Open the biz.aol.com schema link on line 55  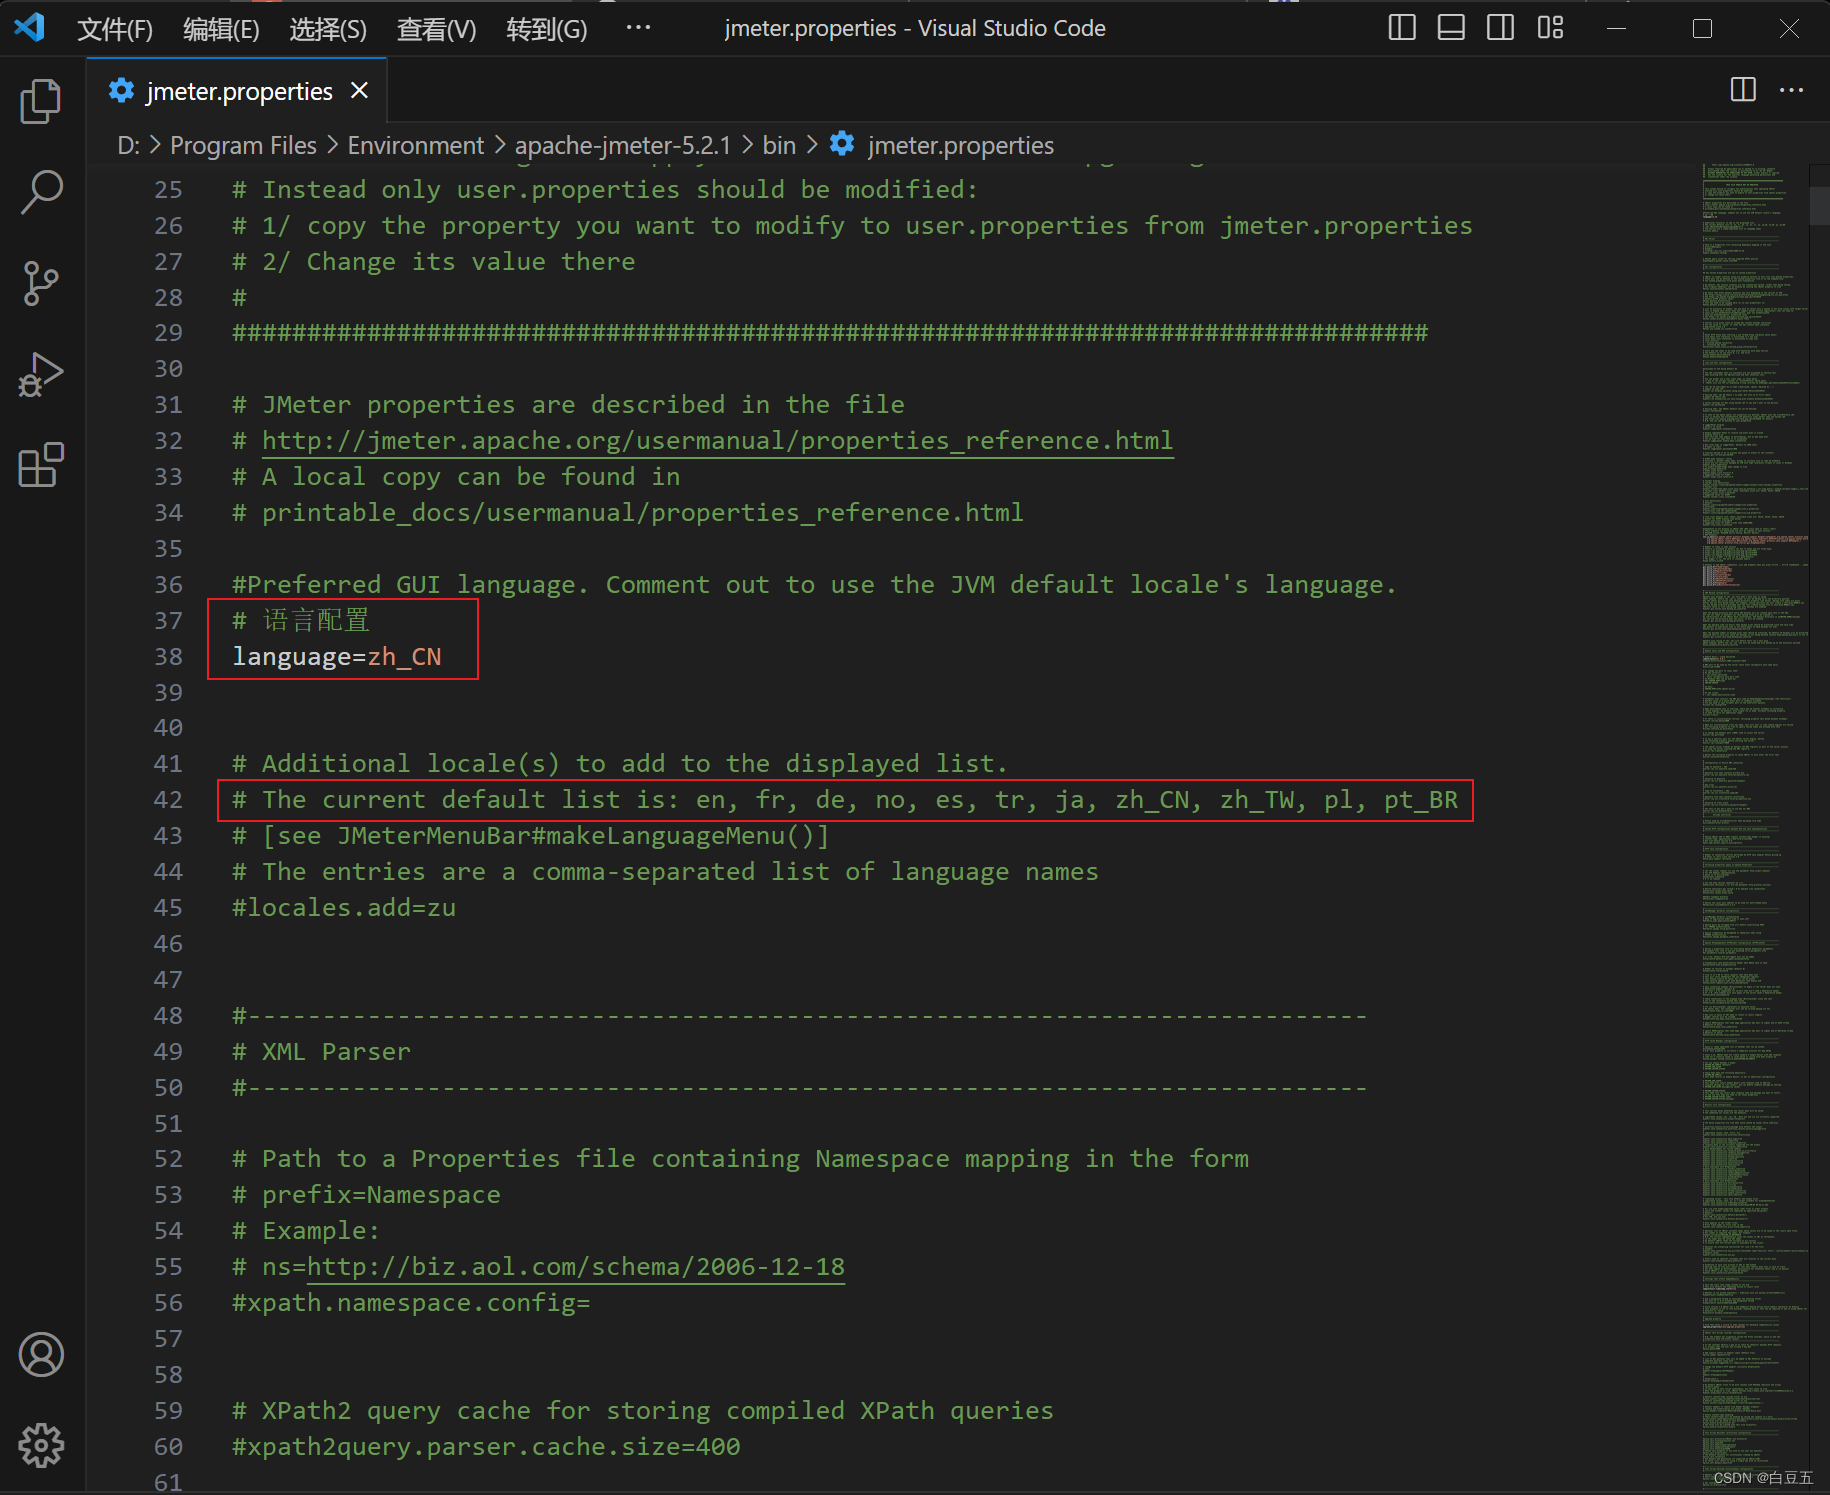point(575,1267)
